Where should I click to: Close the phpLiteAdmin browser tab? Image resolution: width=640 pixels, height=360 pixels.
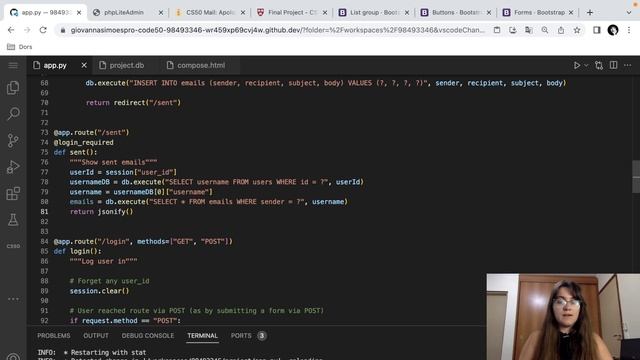161,13
